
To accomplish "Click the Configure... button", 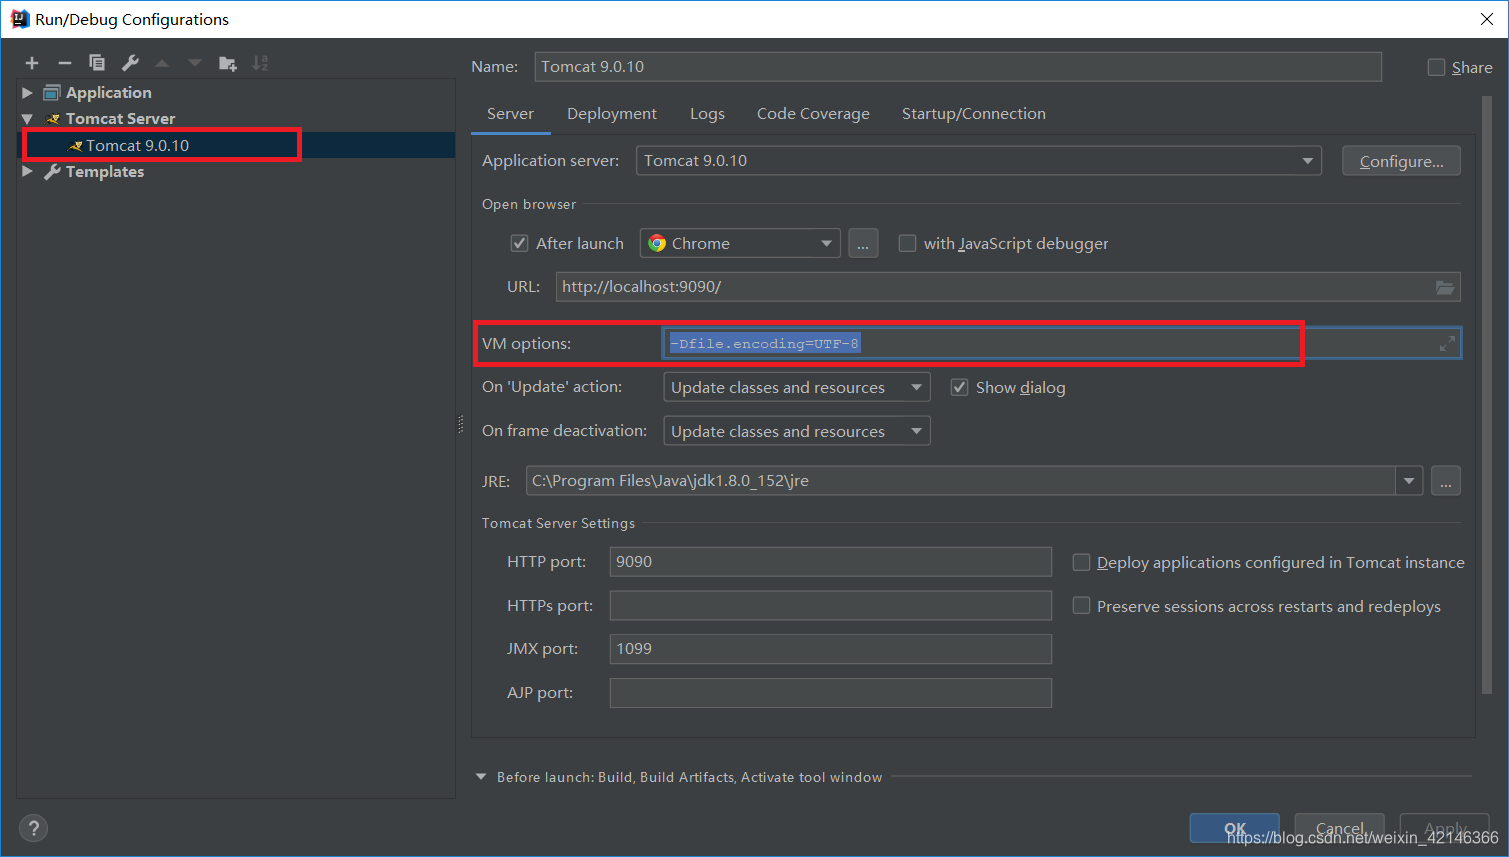I will 1401,161.
